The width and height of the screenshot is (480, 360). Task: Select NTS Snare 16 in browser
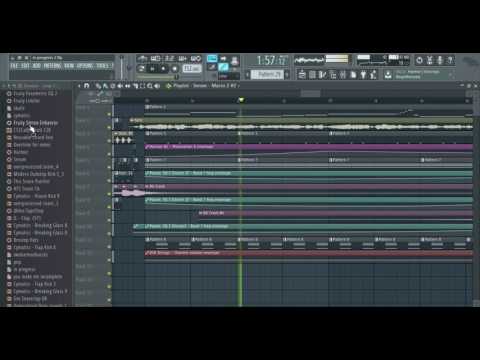click(x=26, y=189)
